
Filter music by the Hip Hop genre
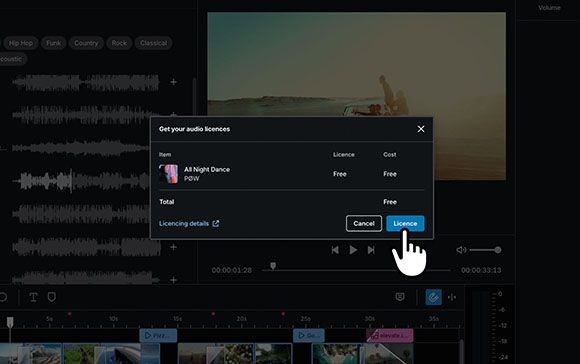pyautogui.click(x=21, y=43)
